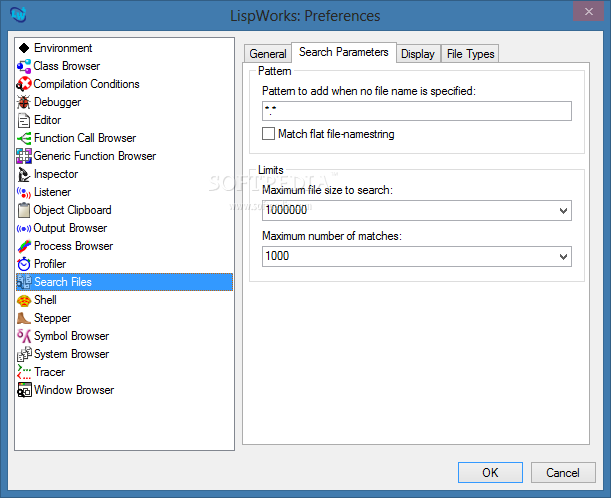Choose the Profiler label
The height and width of the screenshot is (498, 611).
(x=50, y=264)
